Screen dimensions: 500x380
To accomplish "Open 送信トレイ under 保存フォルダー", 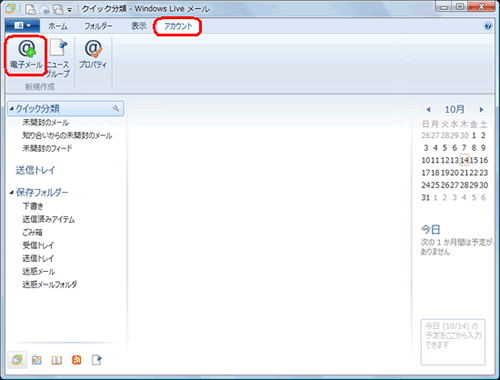I will 38,258.
